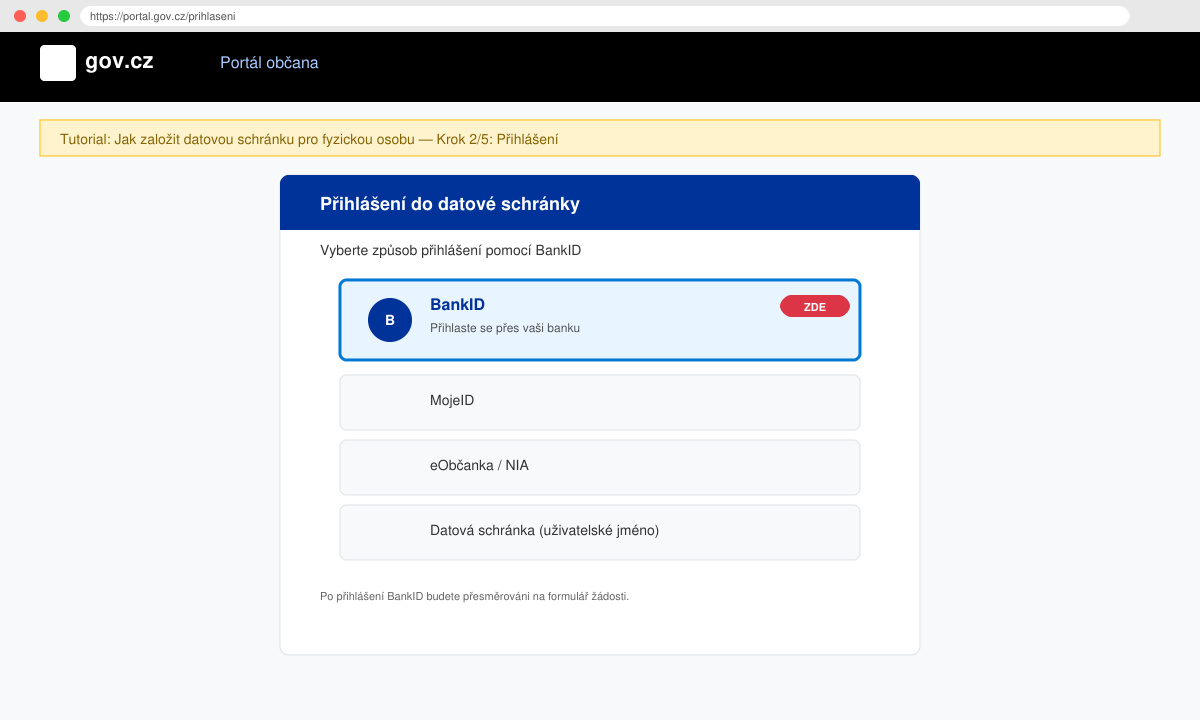Viewport: 1200px width, 720px height.
Task: Click the Přihlaste se přes vaši banku subtitle
Action: tap(505, 328)
